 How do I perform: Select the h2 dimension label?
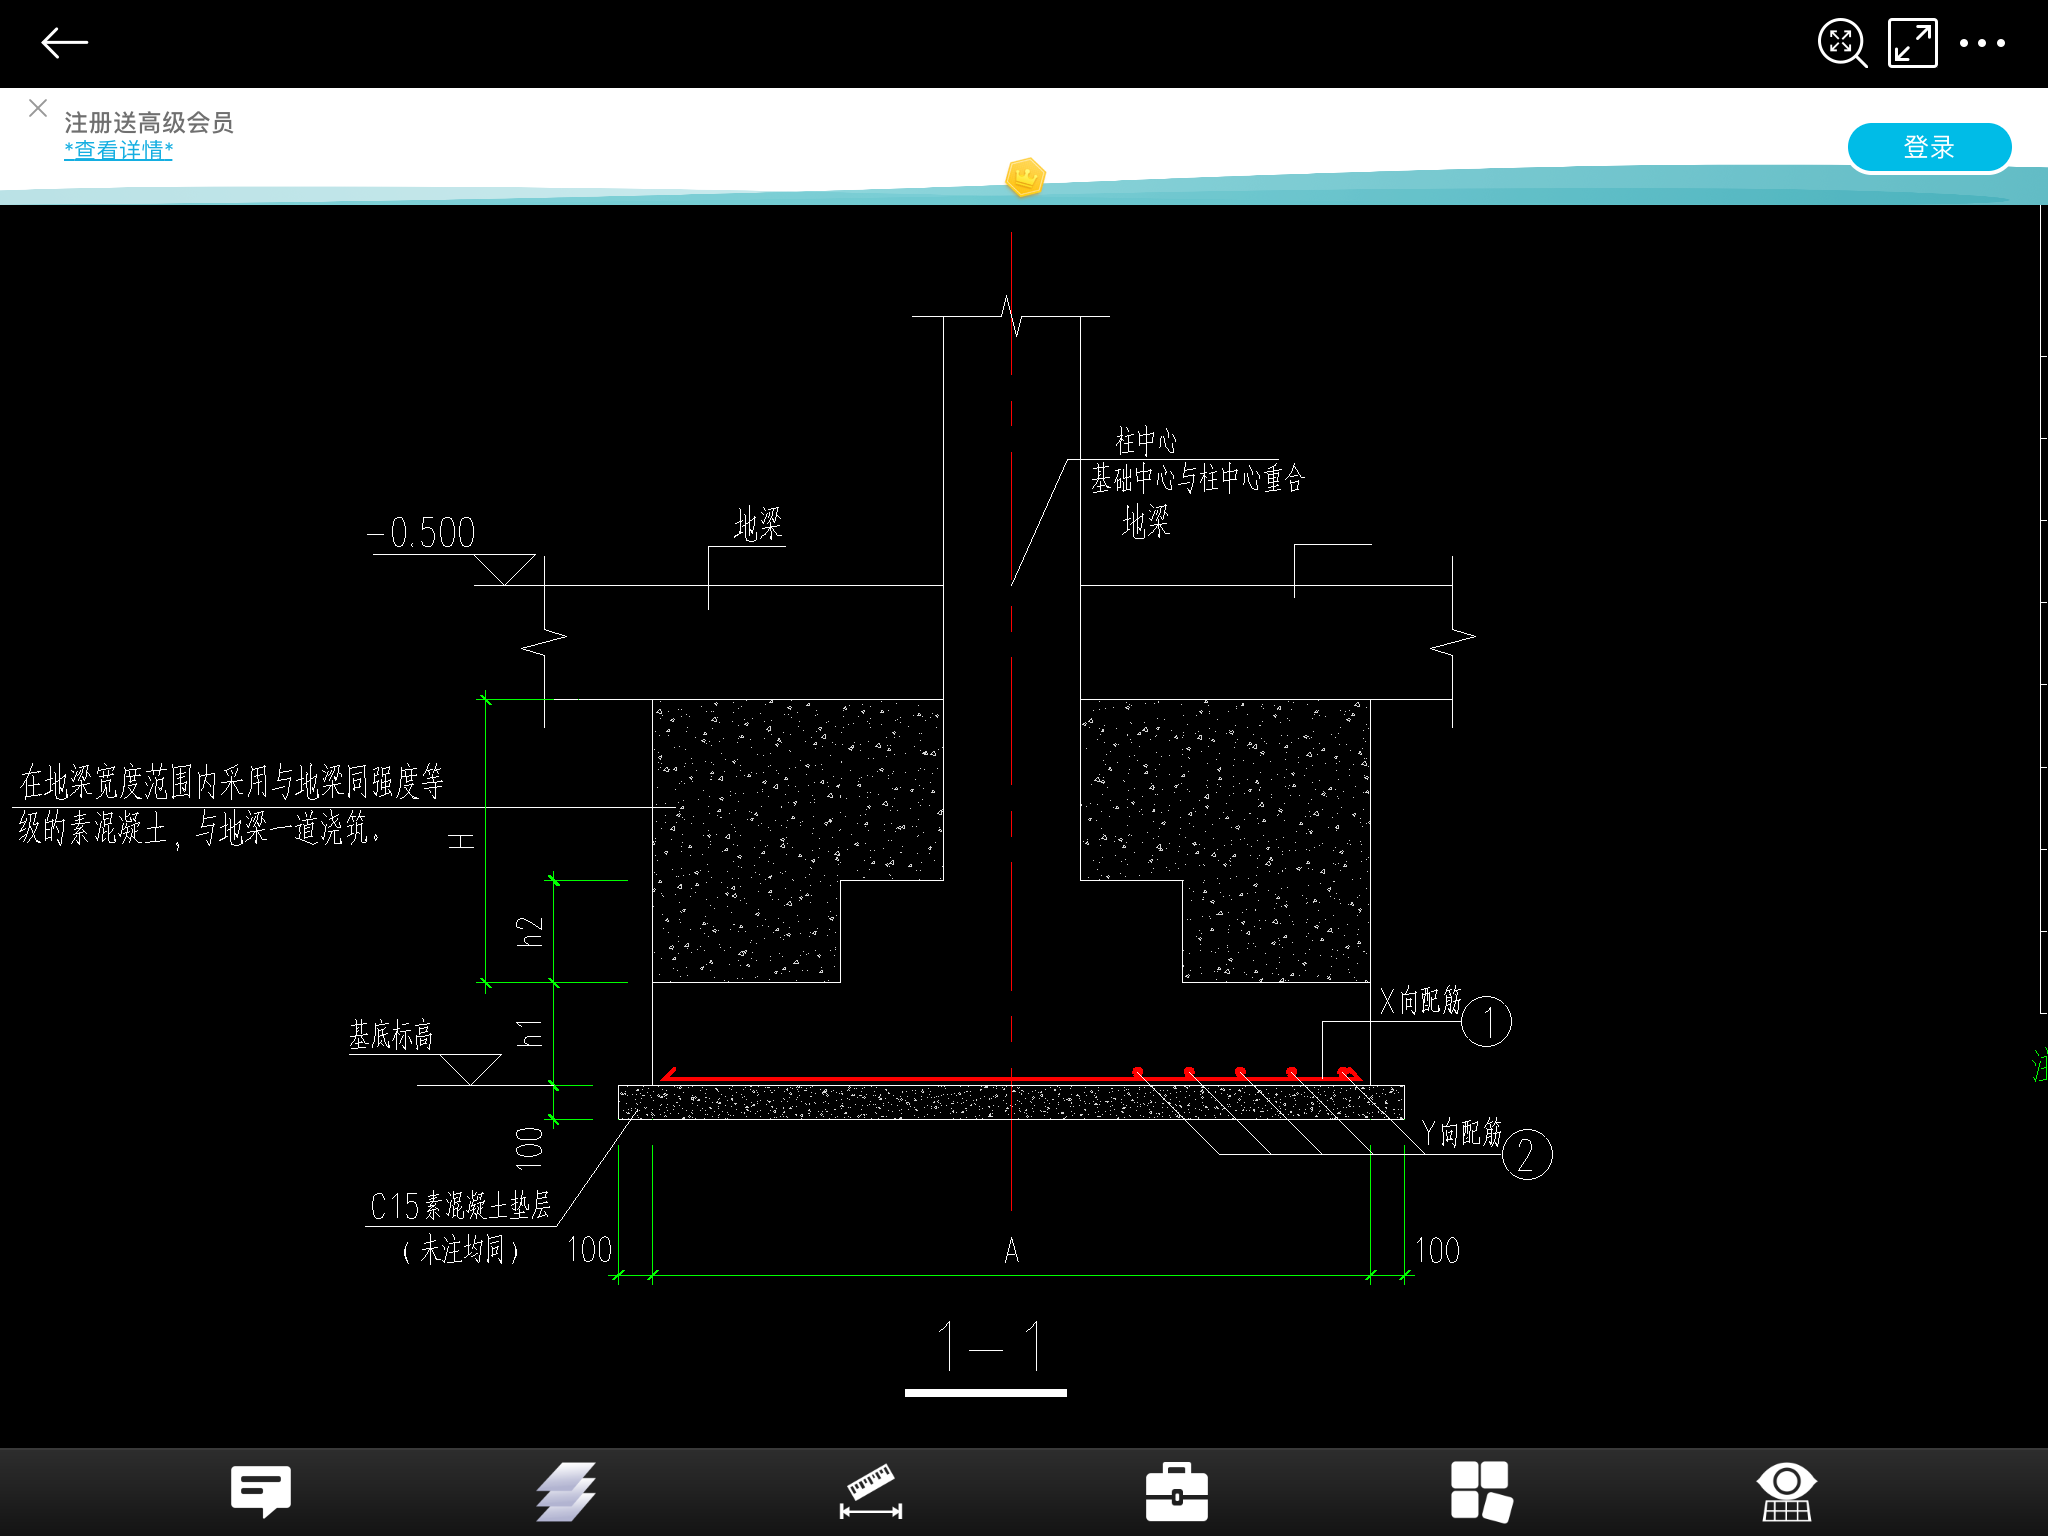530,932
